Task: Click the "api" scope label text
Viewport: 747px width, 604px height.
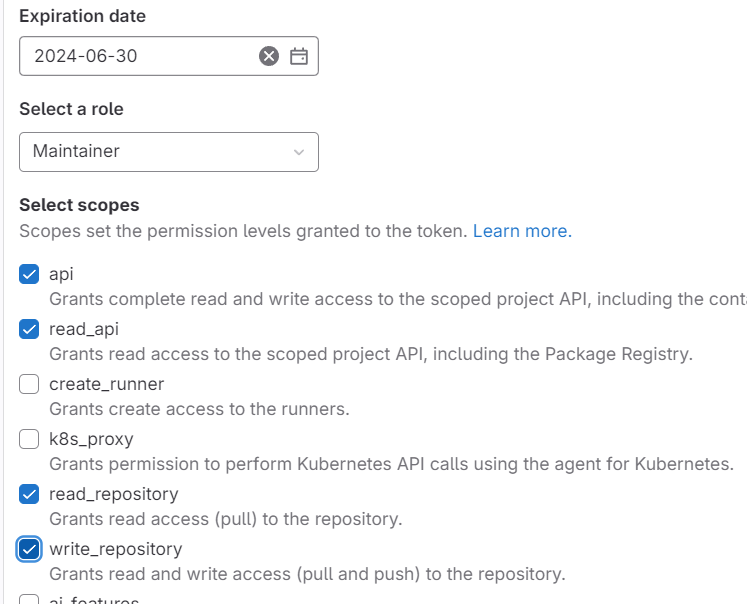Action: [61, 274]
